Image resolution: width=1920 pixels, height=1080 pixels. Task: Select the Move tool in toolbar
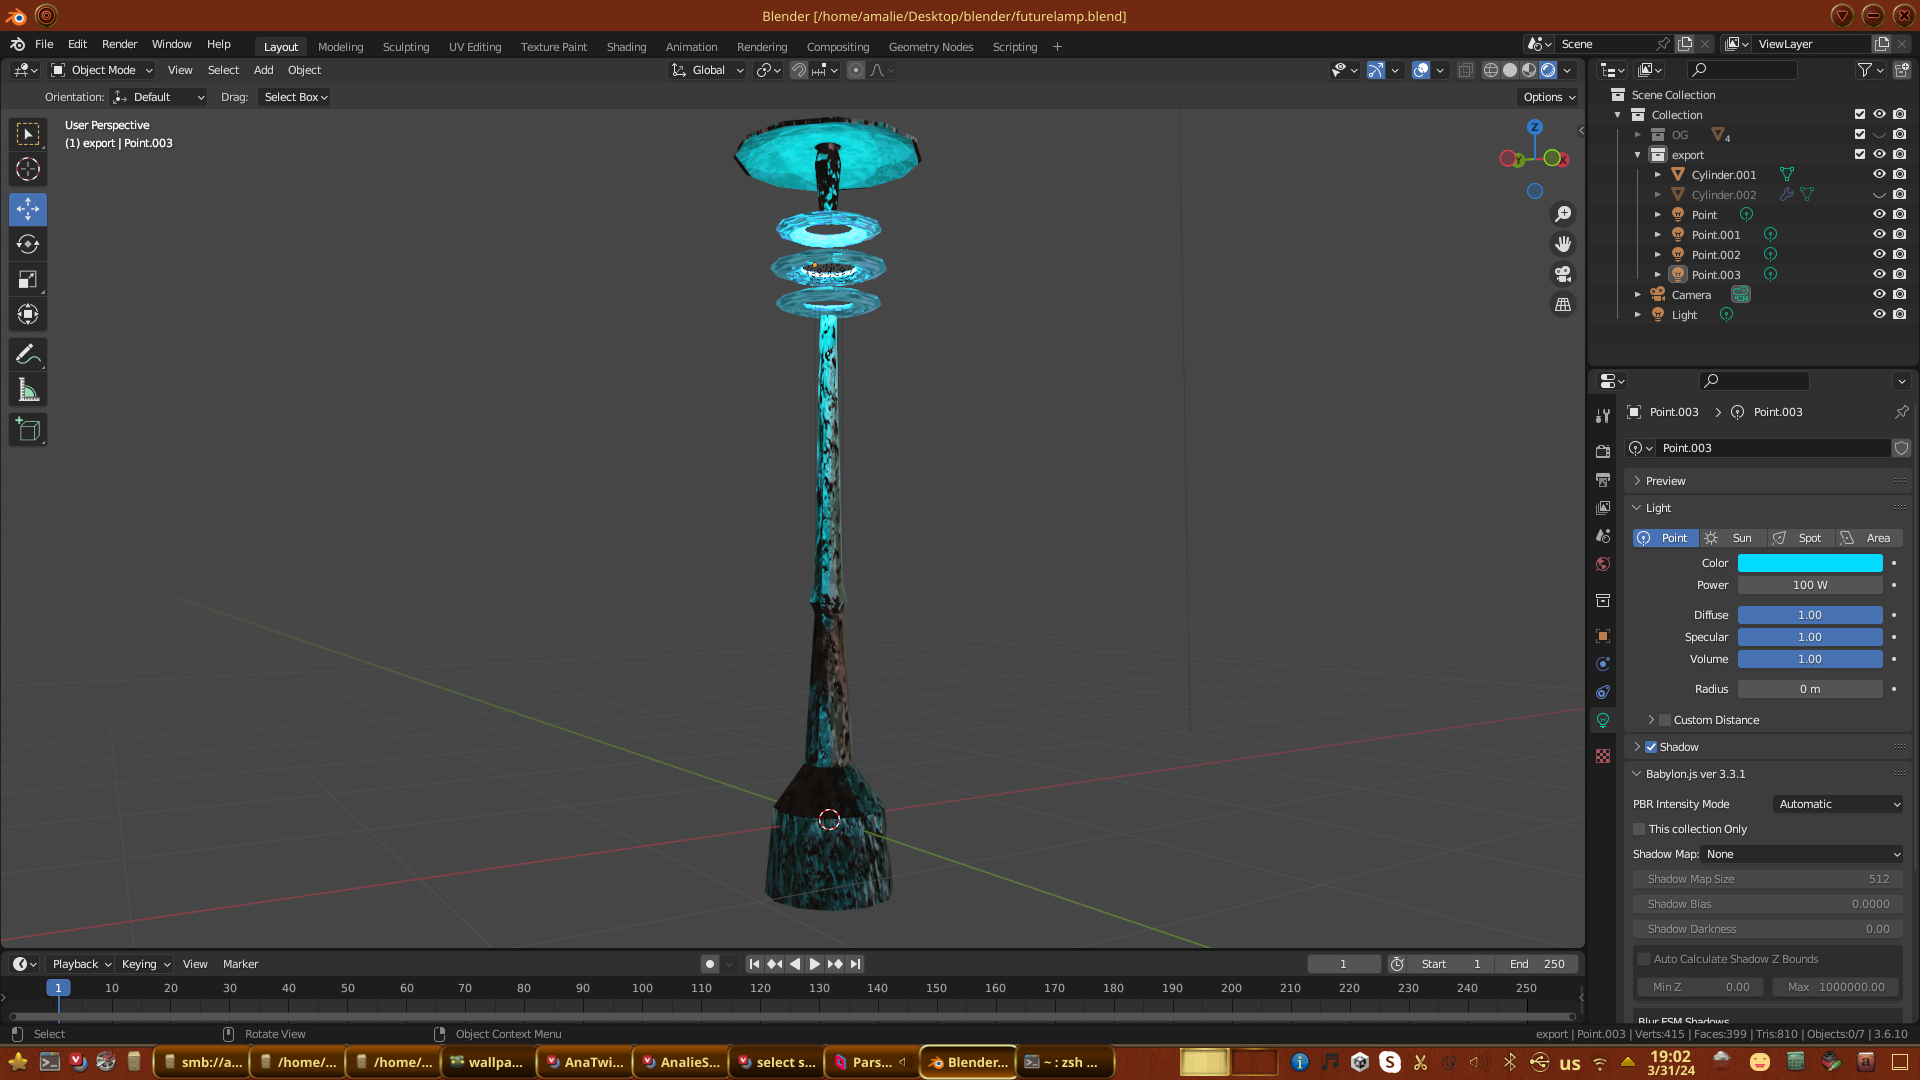(28, 209)
